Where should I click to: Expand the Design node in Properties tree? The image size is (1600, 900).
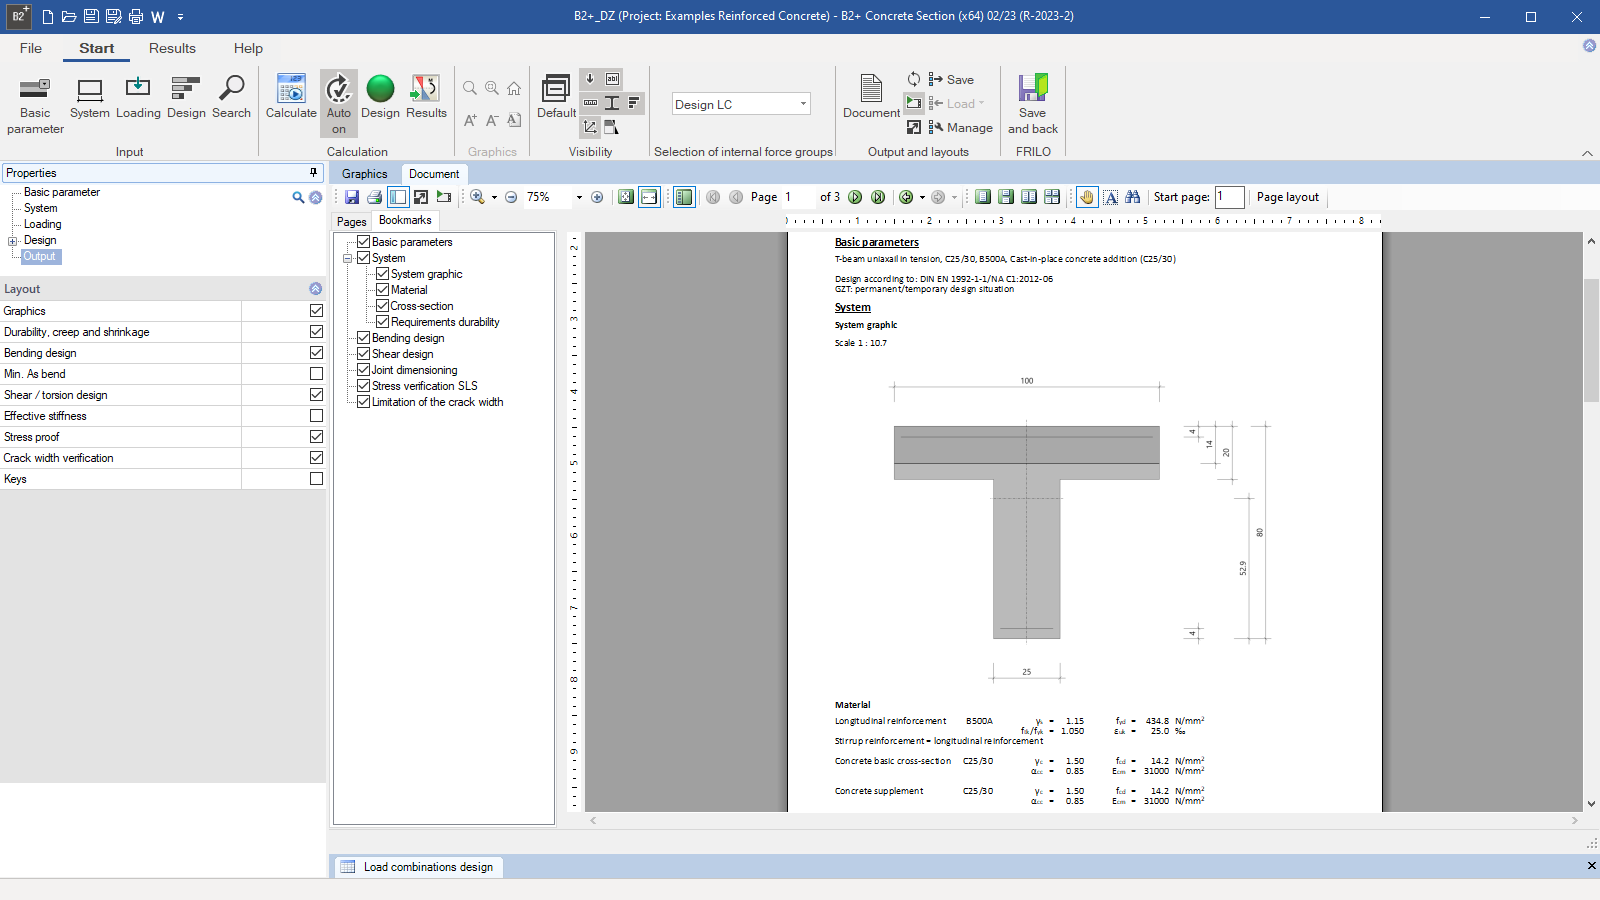tap(13, 241)
